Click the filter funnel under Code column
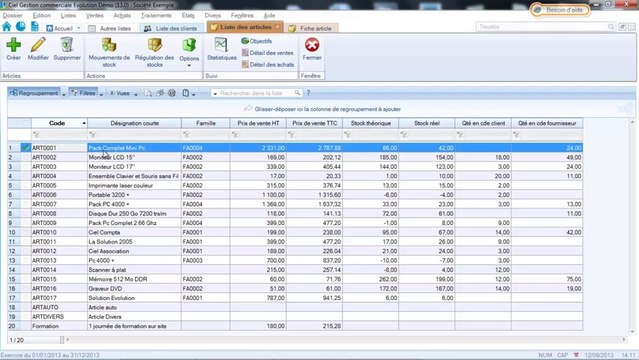Image resolution: width=639 pixels, height=360 pixels. click(x=36, y=135)
